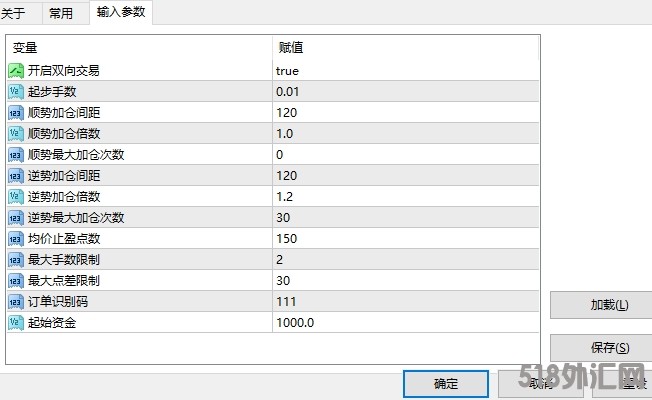Click the 赋值 column header

405,47
